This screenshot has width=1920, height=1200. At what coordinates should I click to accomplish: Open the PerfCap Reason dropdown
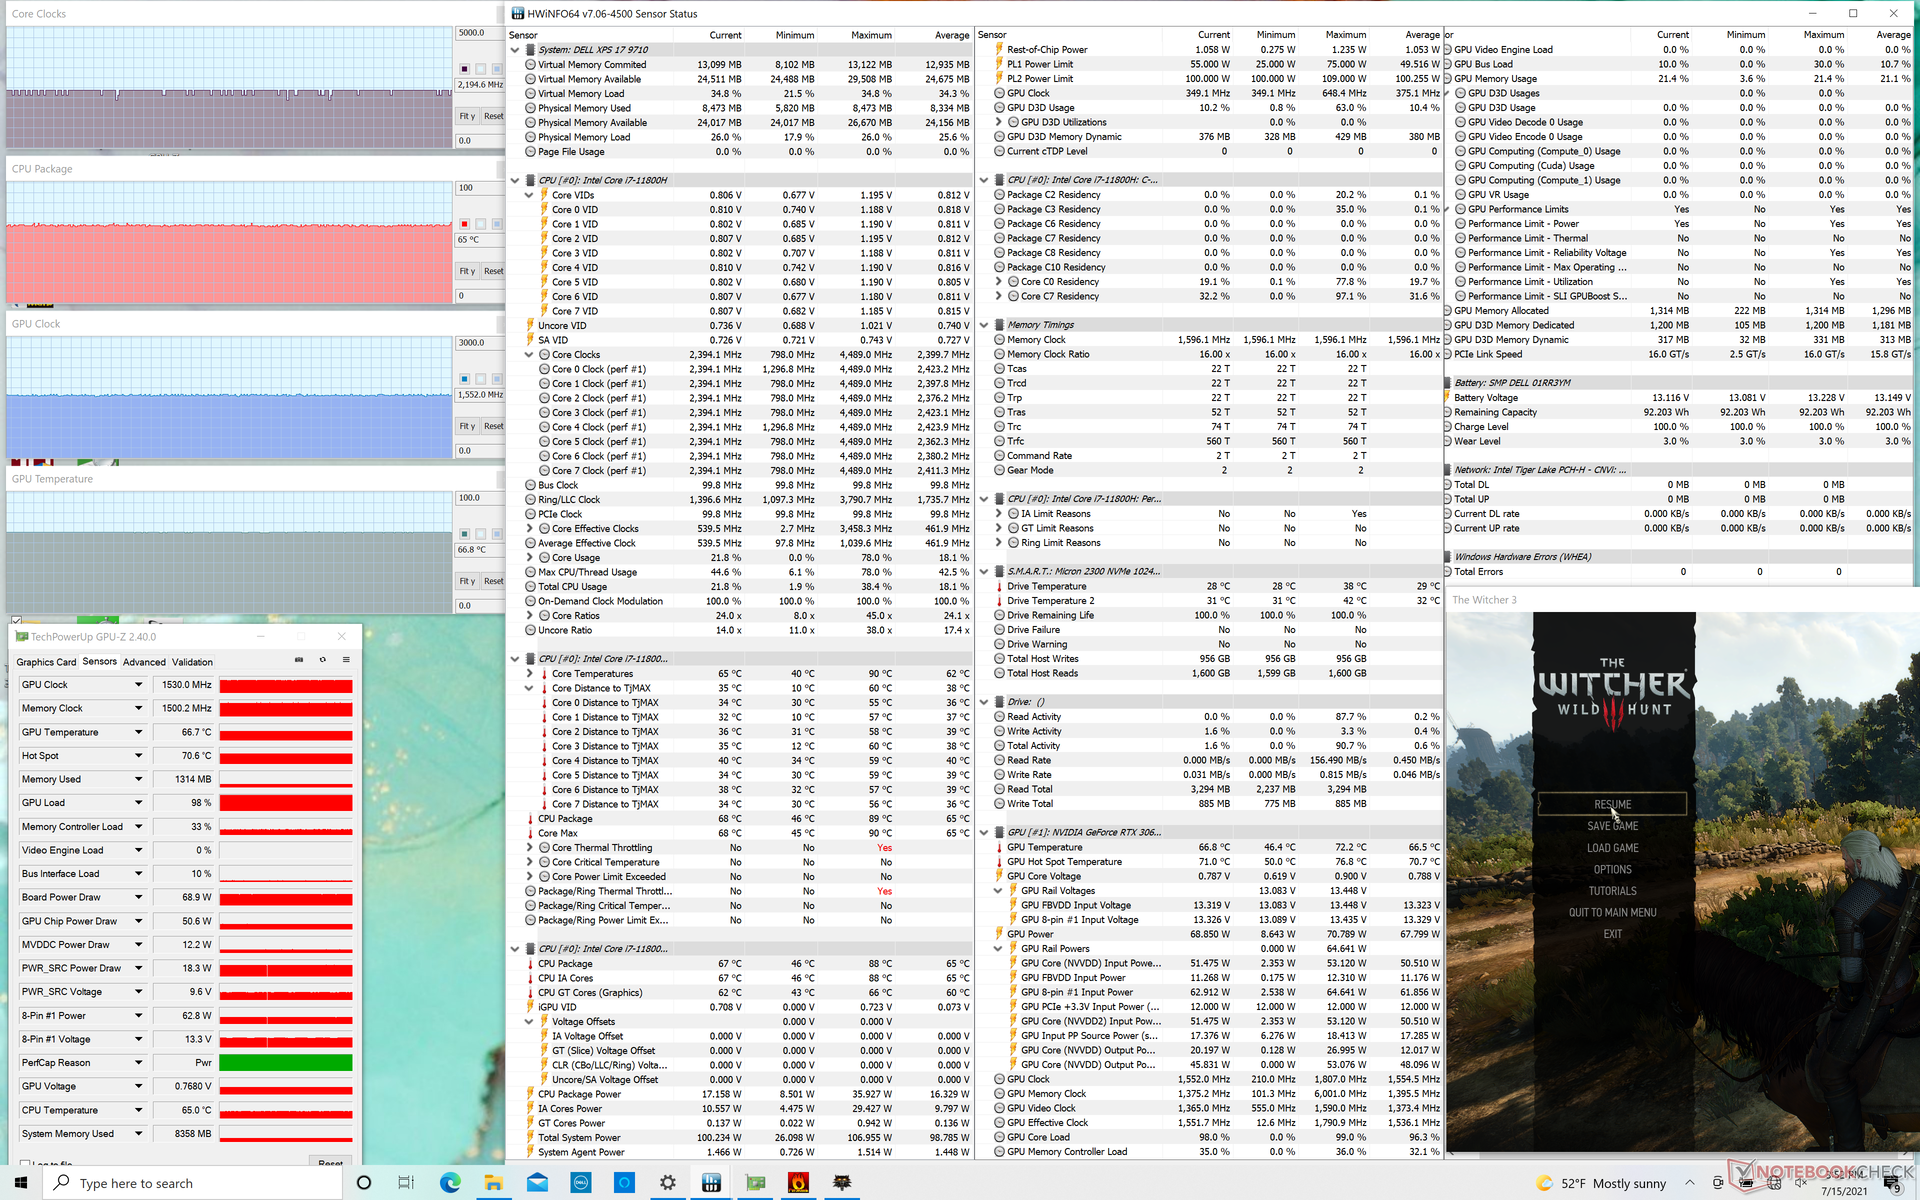[x=139, y=1063]
